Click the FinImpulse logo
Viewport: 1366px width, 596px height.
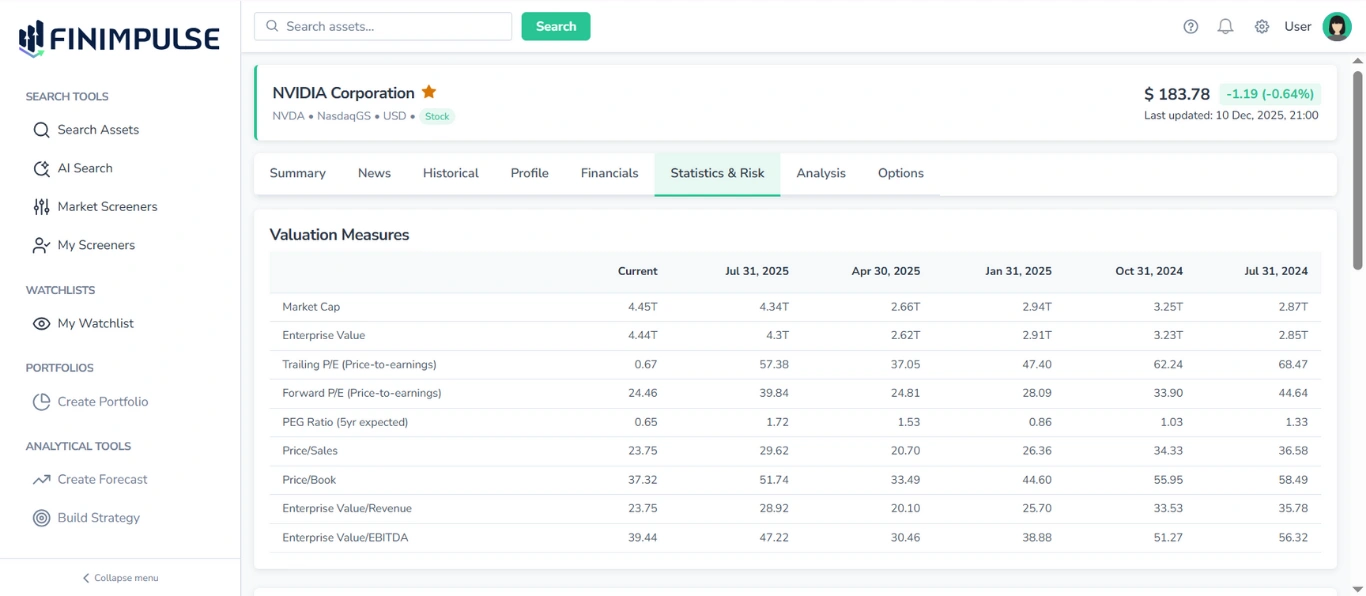pos(117,38)
